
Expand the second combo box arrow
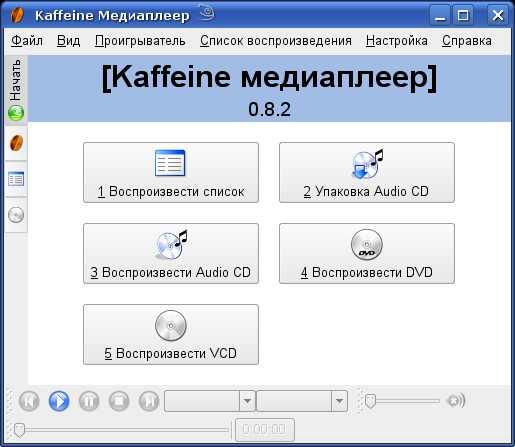coord(339,401)
